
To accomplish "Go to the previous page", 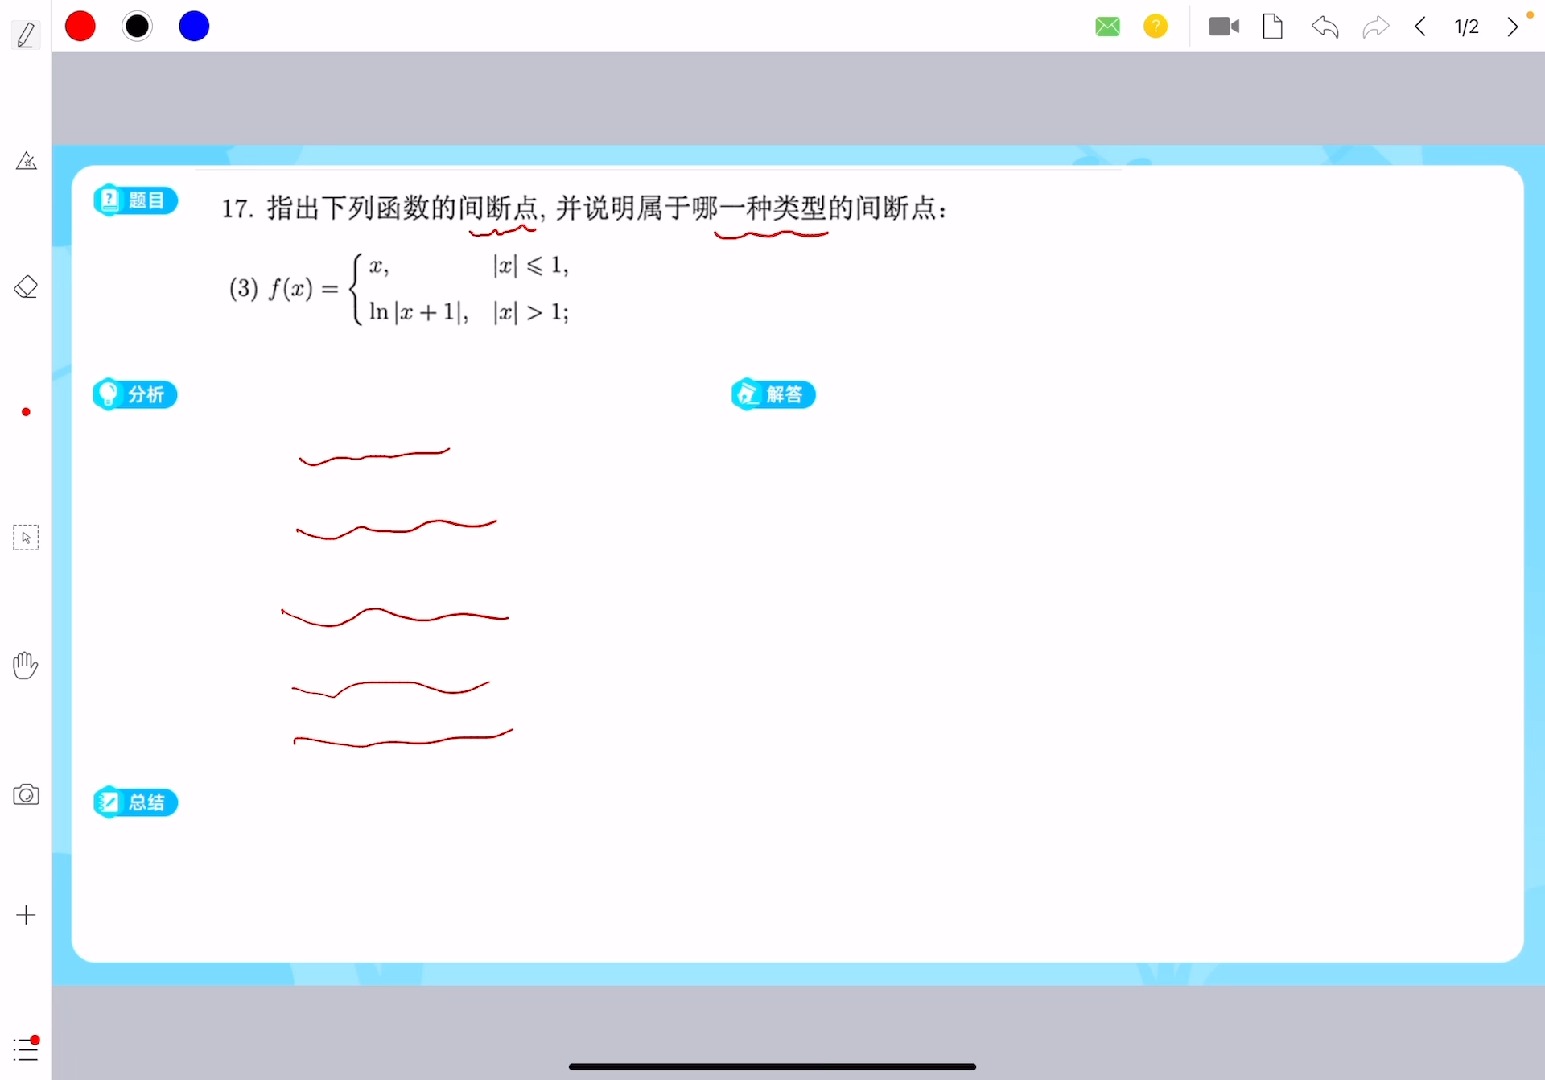I will [x=1420, y=26].
